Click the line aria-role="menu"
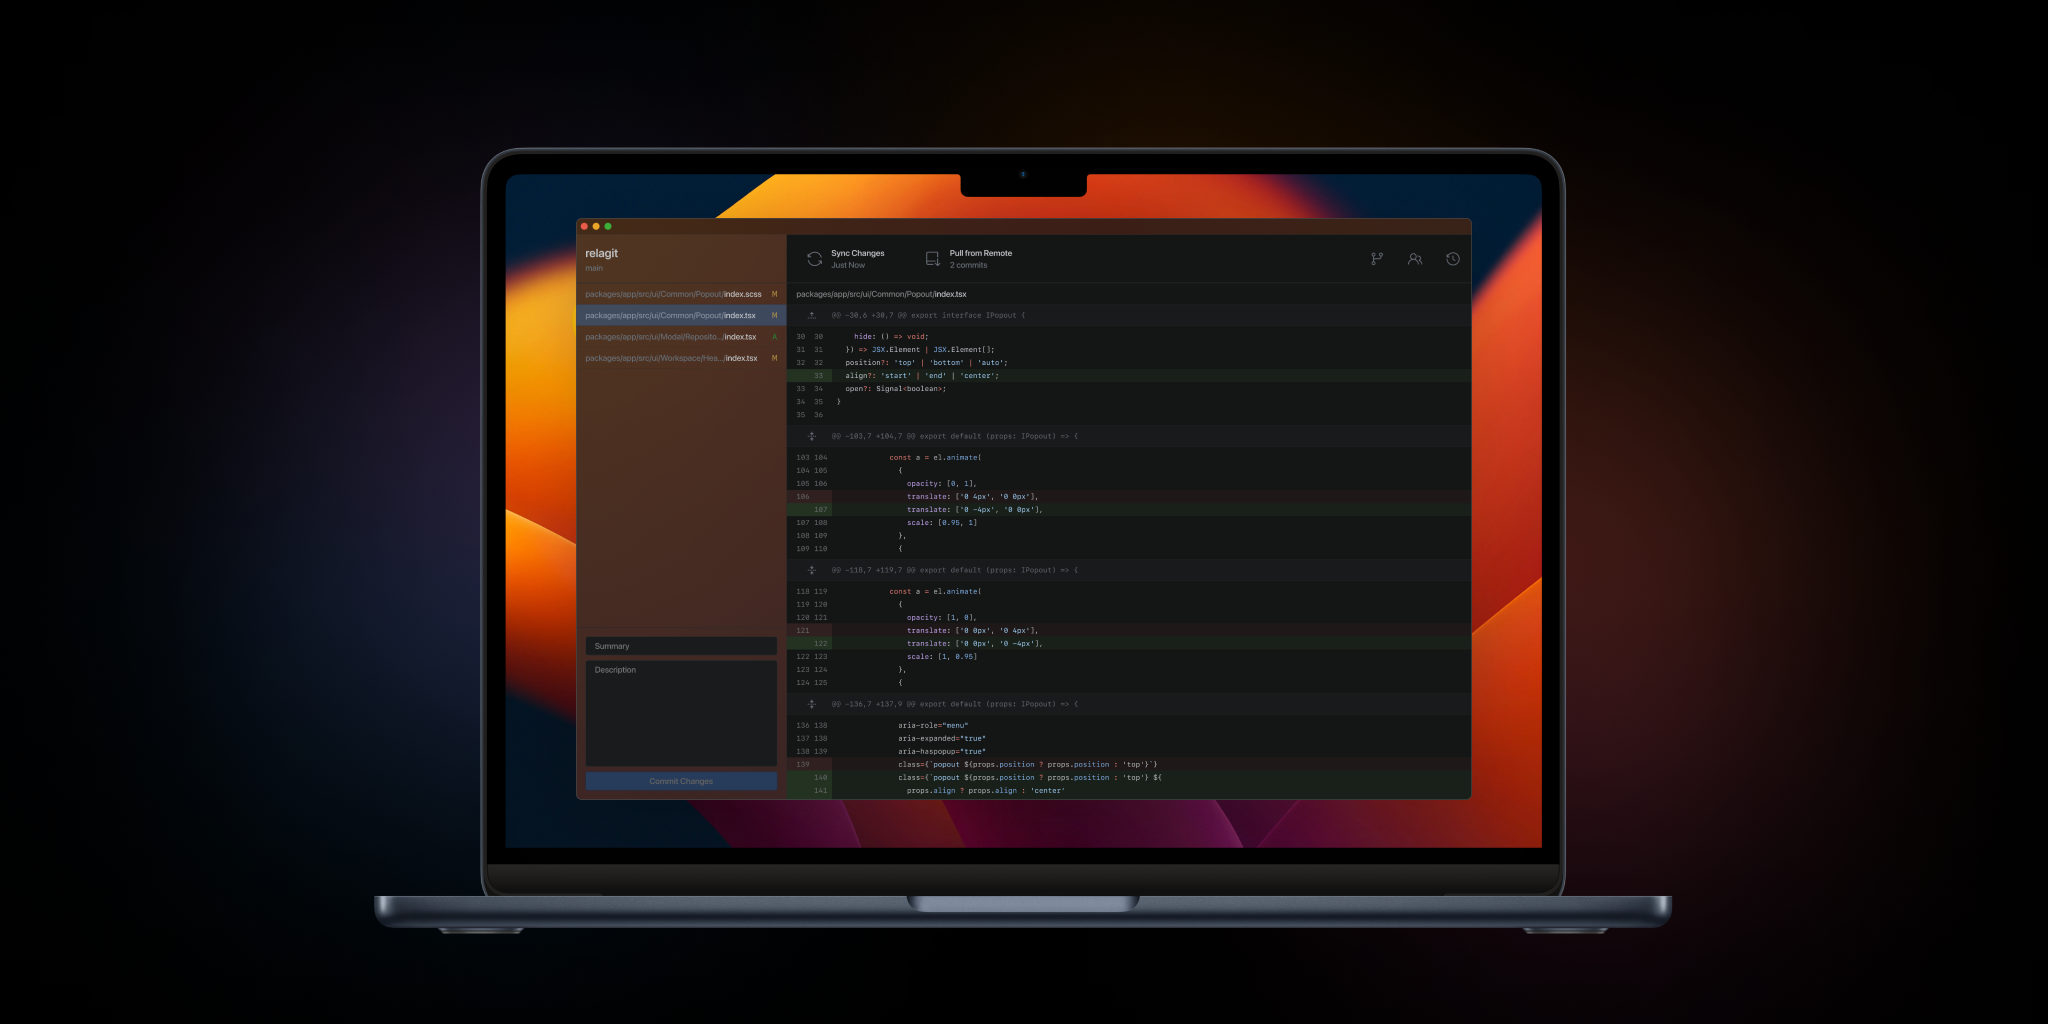The image size is (2048, 1024). coord(1129,726)
